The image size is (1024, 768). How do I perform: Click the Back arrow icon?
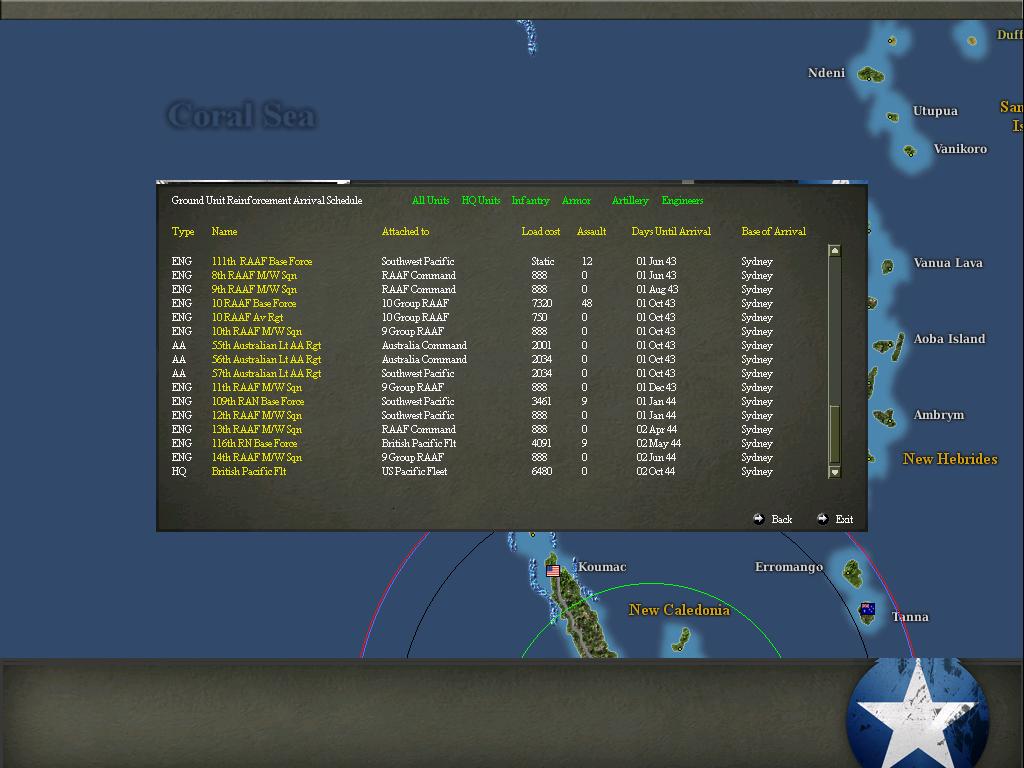(x=758, y=519)
